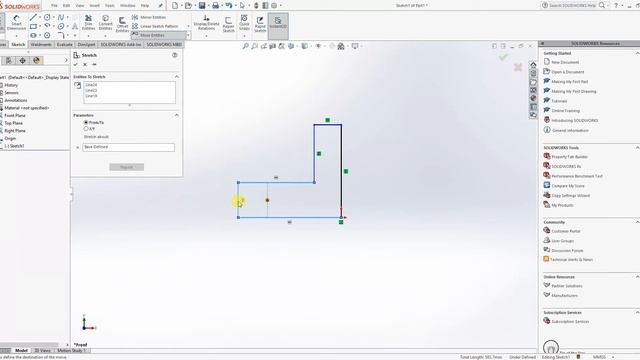This screenshot has height=360, width=640.
Task: Open the File Explorer task pane icon
Action: coord(533,82)
